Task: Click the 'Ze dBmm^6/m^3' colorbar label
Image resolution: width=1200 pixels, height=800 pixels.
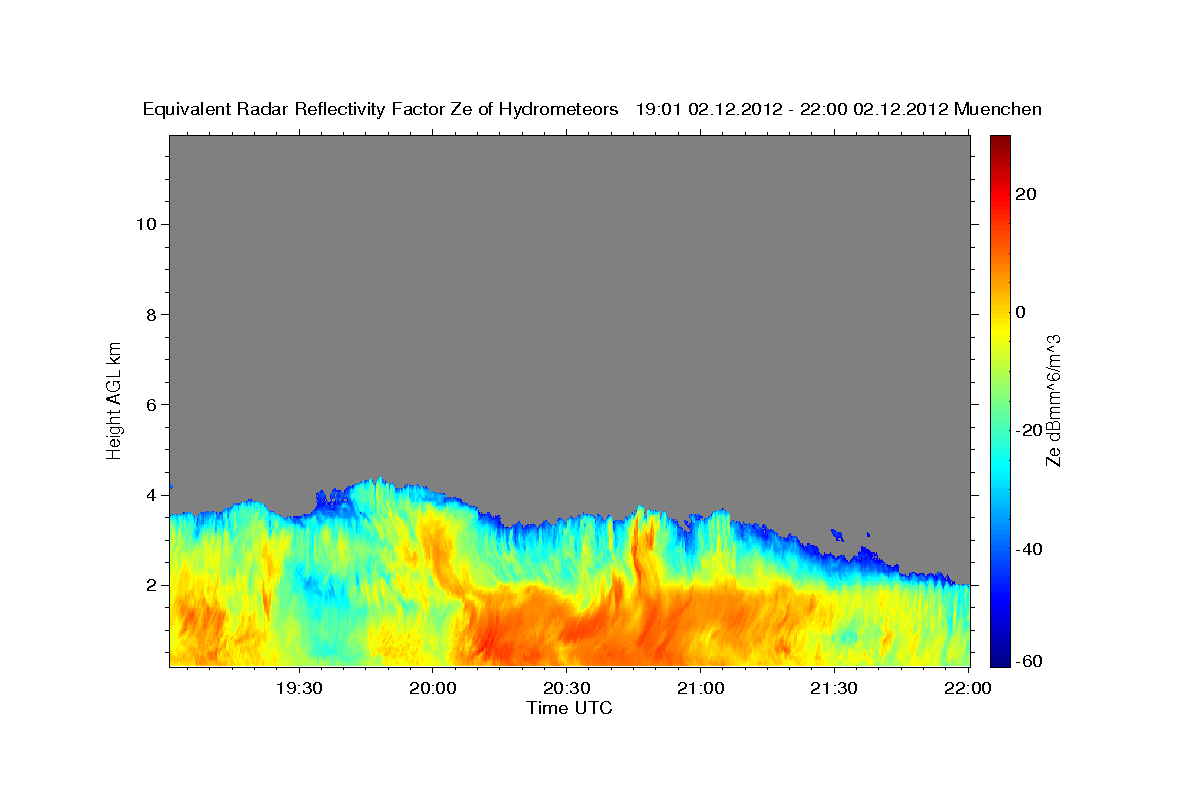Action: point(1053,400)
